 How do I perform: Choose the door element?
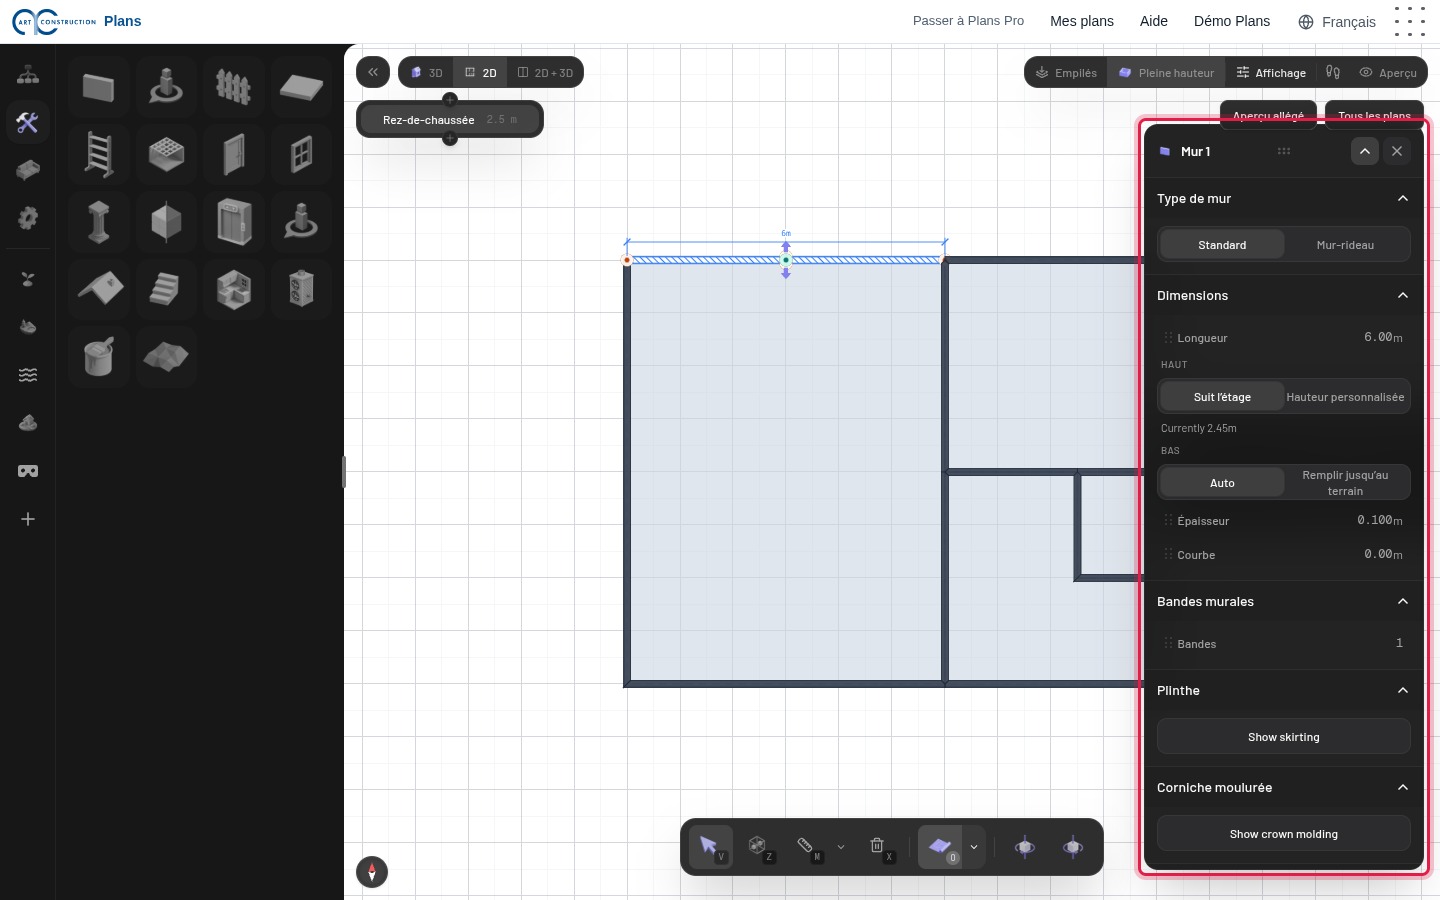(x=234, y=155)
